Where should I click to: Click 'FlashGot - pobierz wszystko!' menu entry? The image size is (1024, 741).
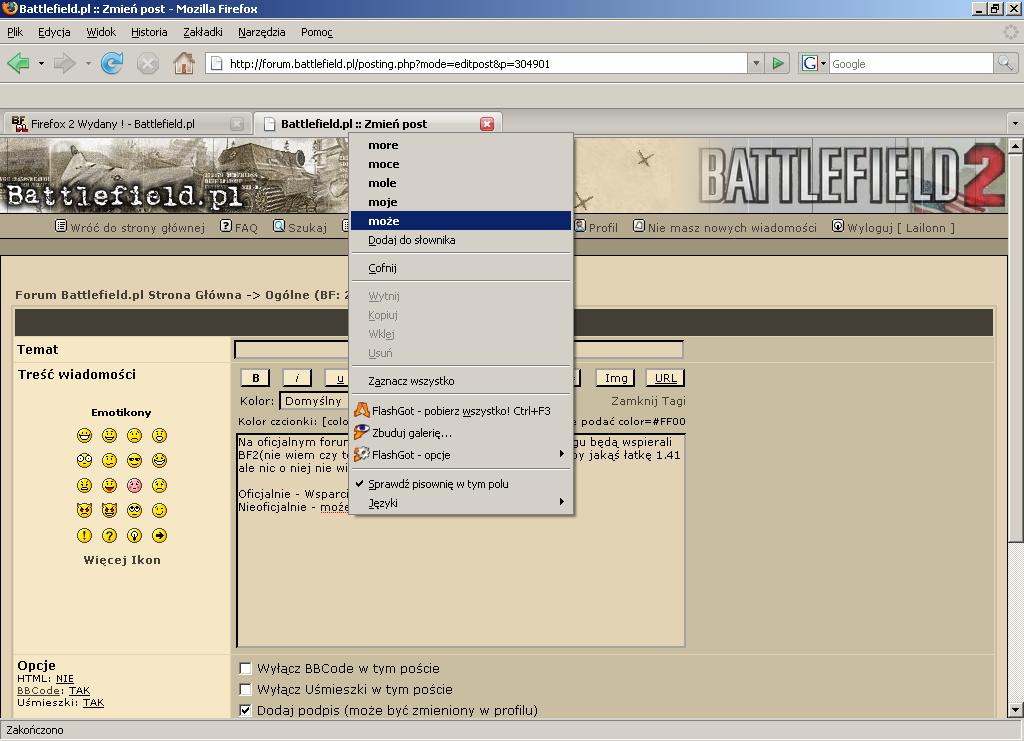click(x=460, y=411)
